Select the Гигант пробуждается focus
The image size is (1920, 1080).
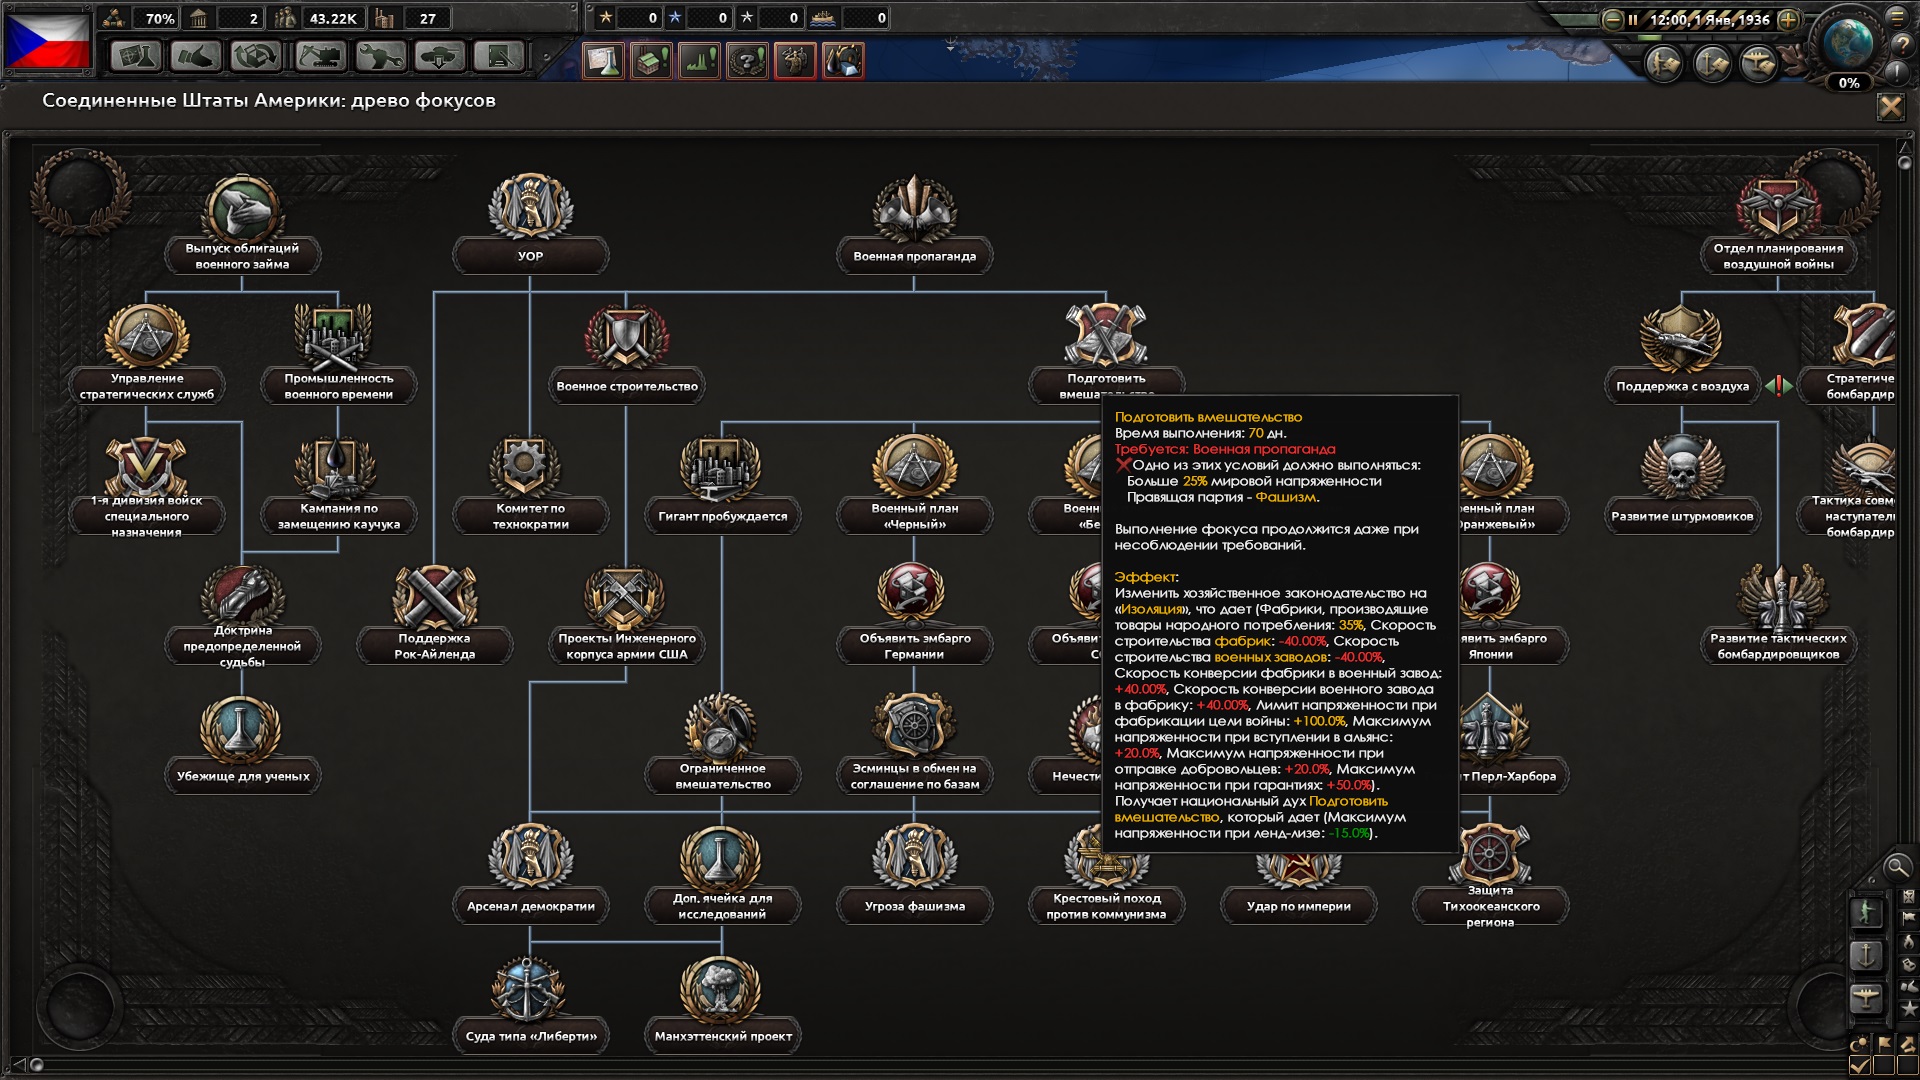pos(722,484)
